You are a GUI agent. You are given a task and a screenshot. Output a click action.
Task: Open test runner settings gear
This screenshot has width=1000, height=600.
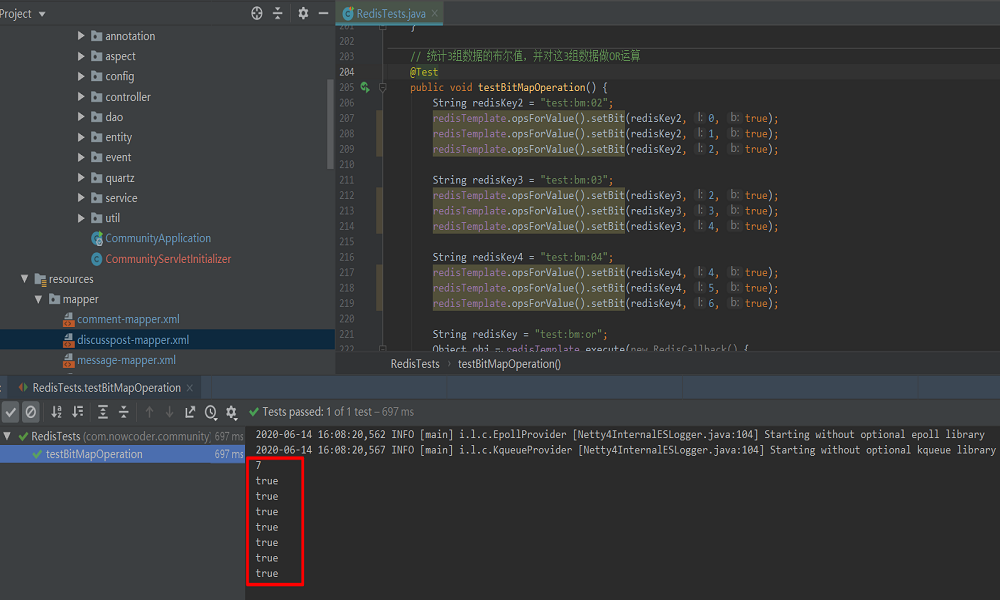tap(232, 413)
